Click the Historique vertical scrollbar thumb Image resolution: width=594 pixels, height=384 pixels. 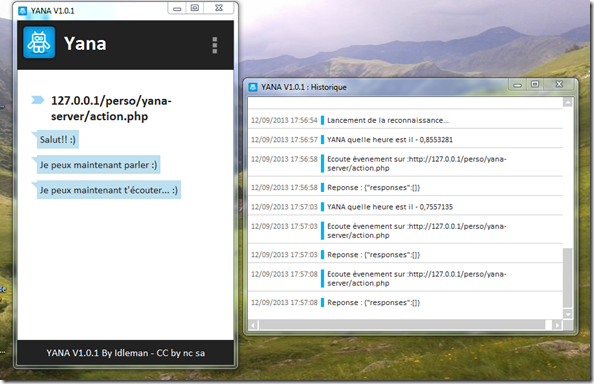(567, 278)
